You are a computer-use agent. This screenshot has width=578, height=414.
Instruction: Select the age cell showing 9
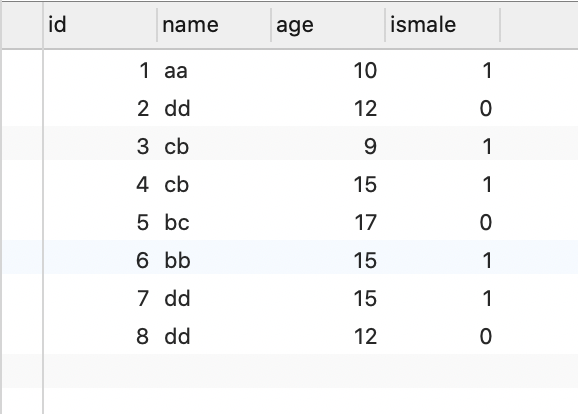(328, 146)
